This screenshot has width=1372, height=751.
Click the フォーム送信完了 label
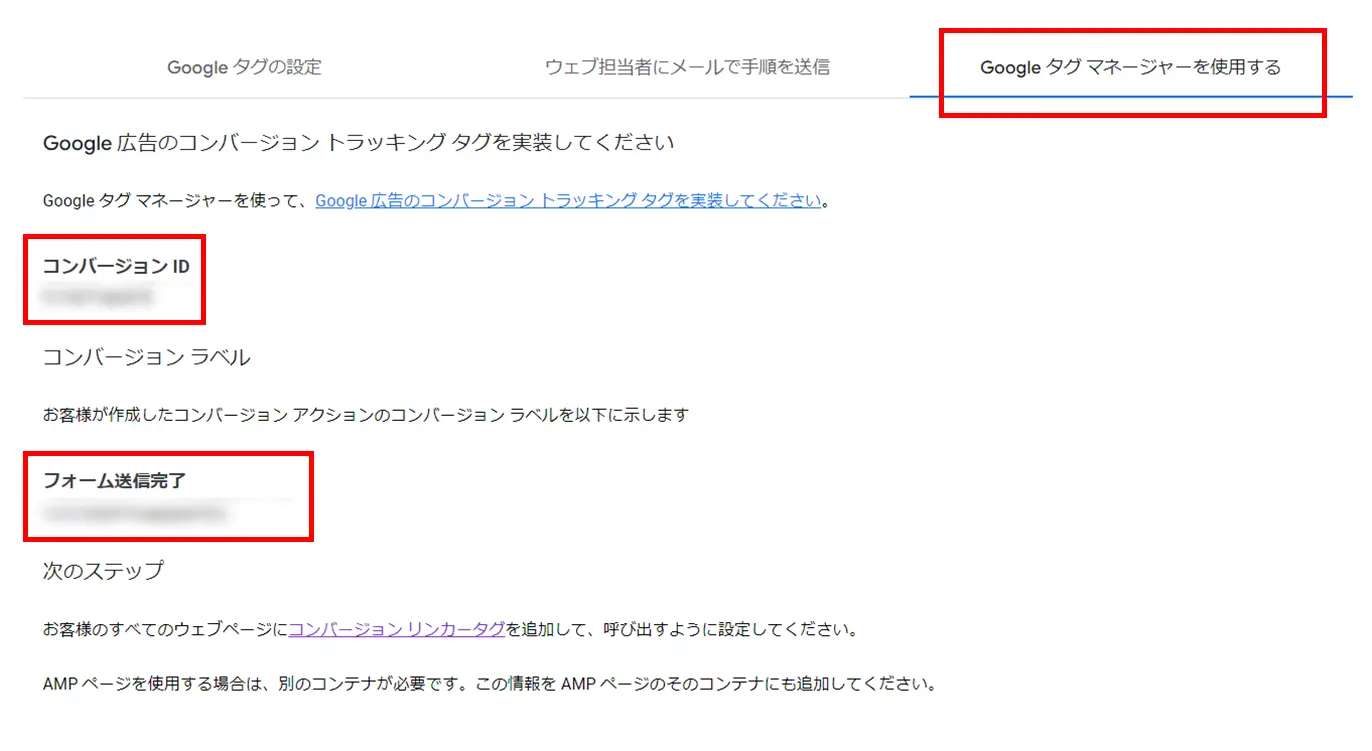pos(114,481)
